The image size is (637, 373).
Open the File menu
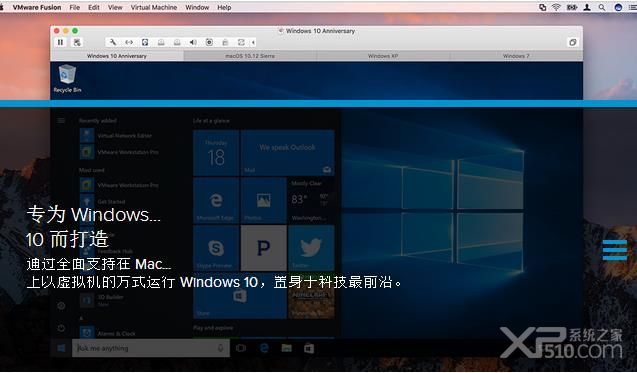click(75, 7)
